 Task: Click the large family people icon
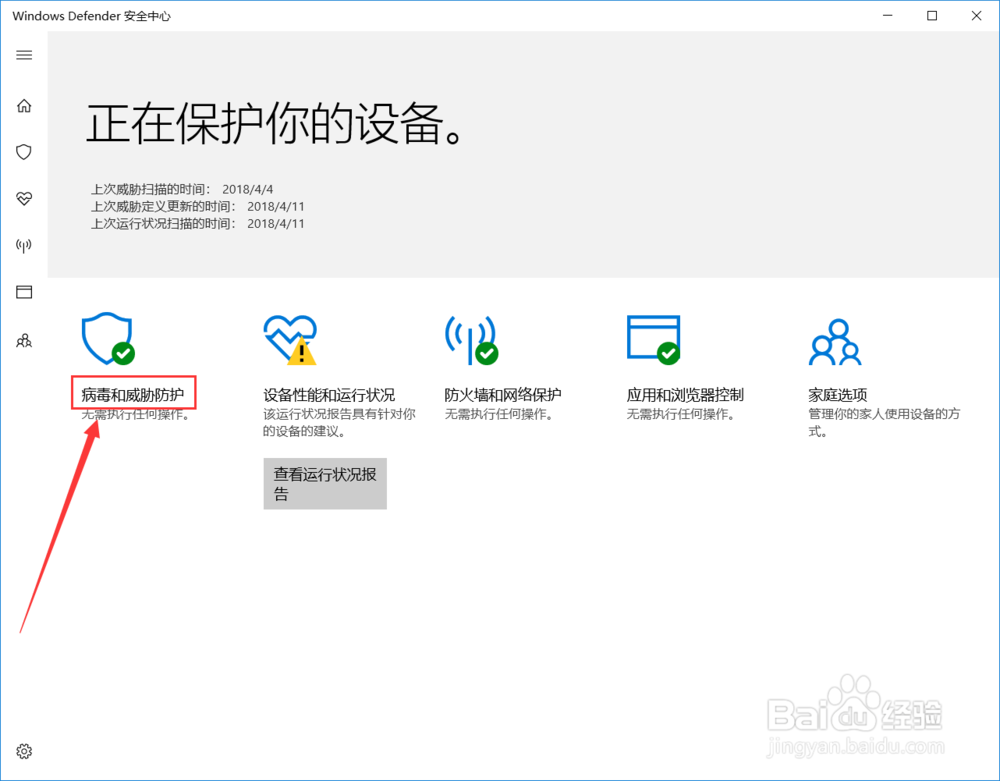pos(835,342)
